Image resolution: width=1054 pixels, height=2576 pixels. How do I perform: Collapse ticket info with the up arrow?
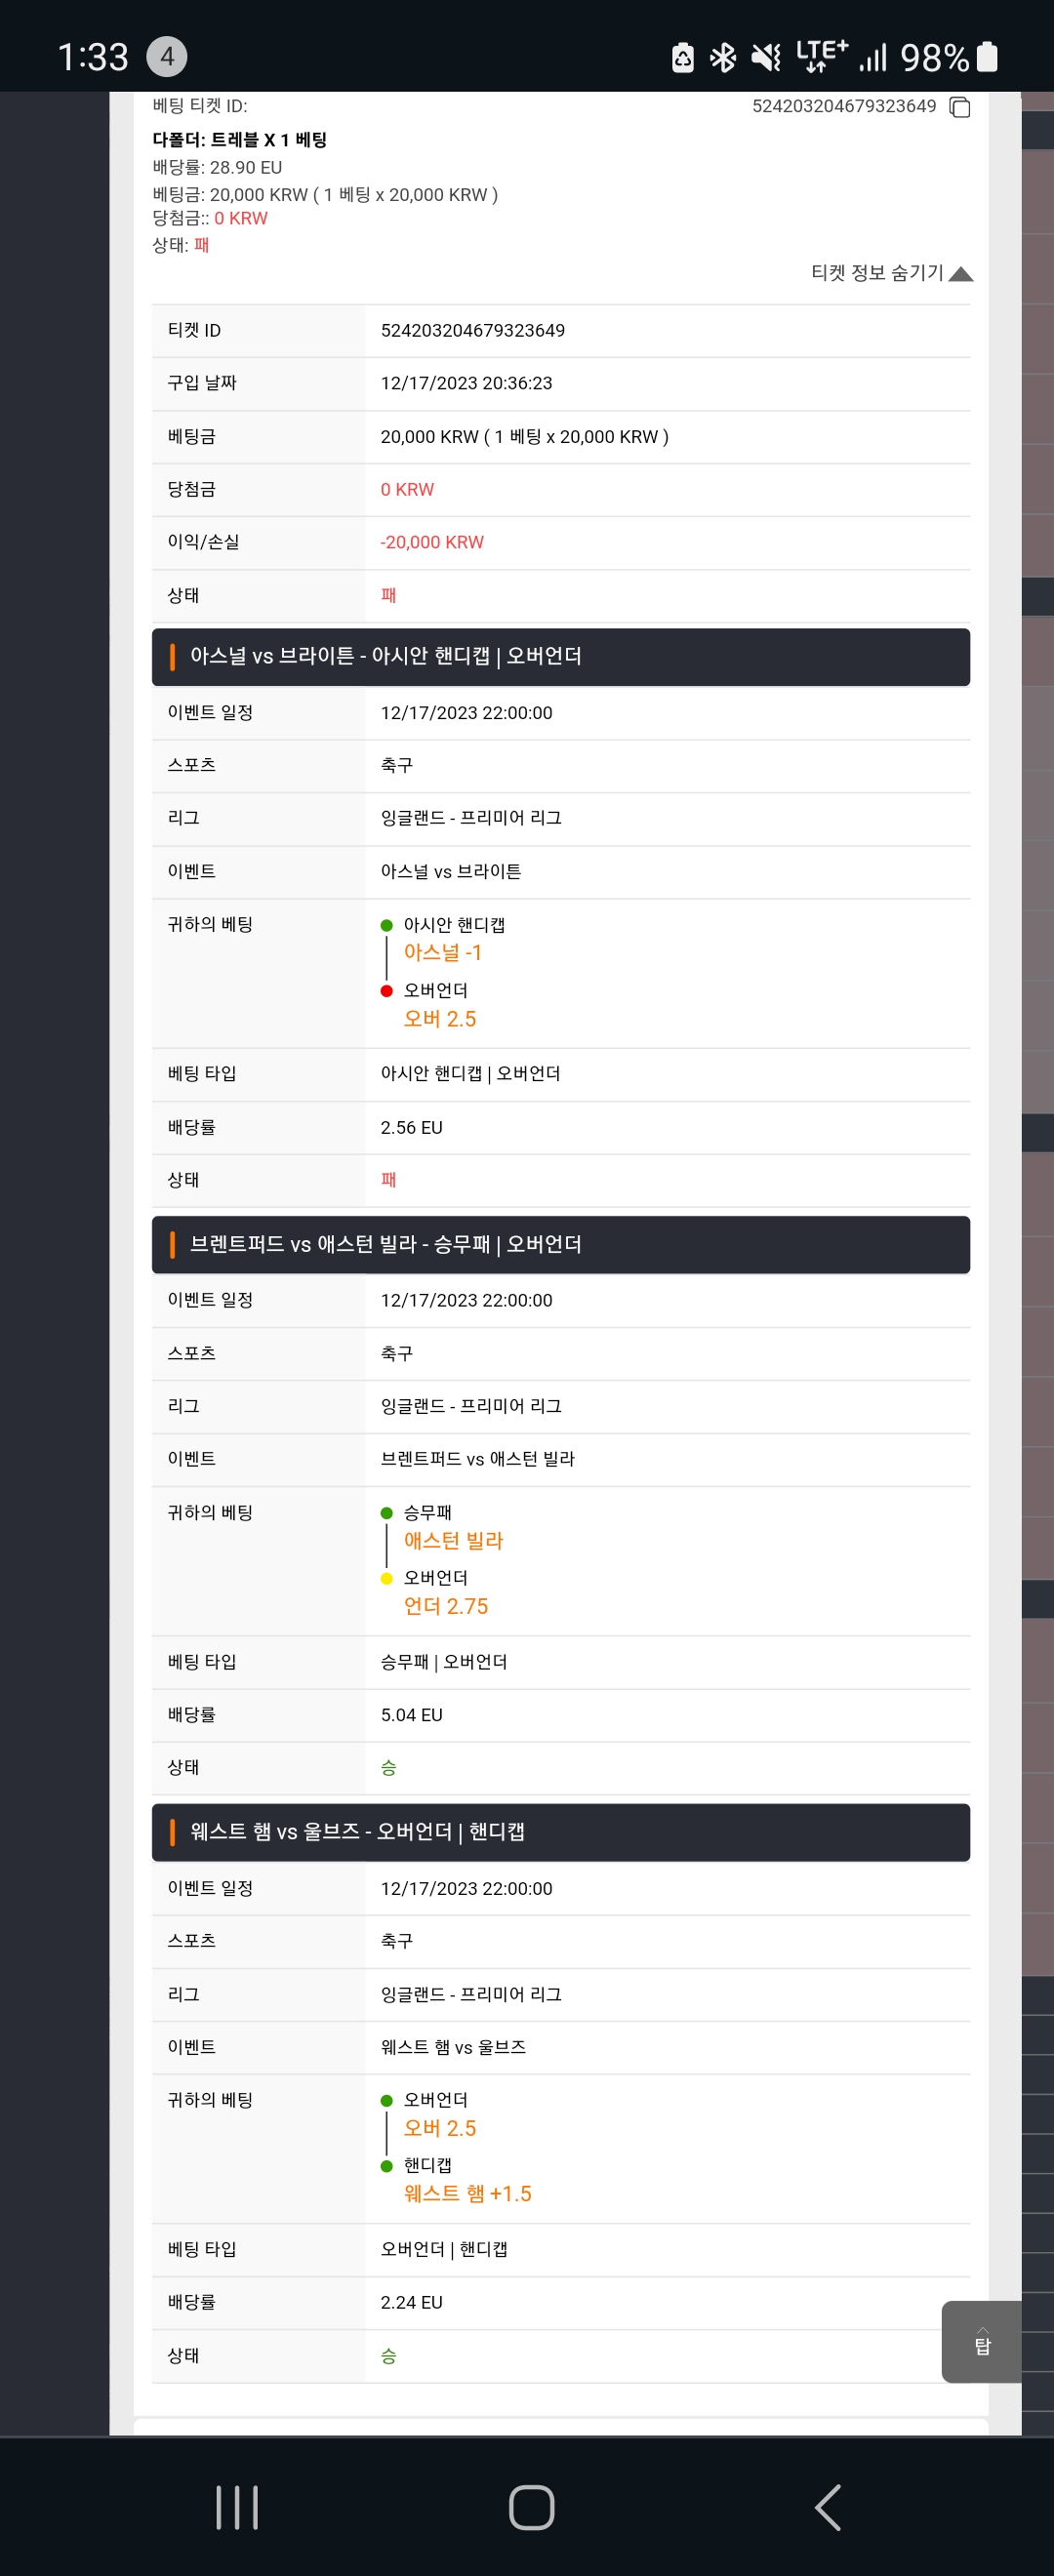[x=960, y=274]
